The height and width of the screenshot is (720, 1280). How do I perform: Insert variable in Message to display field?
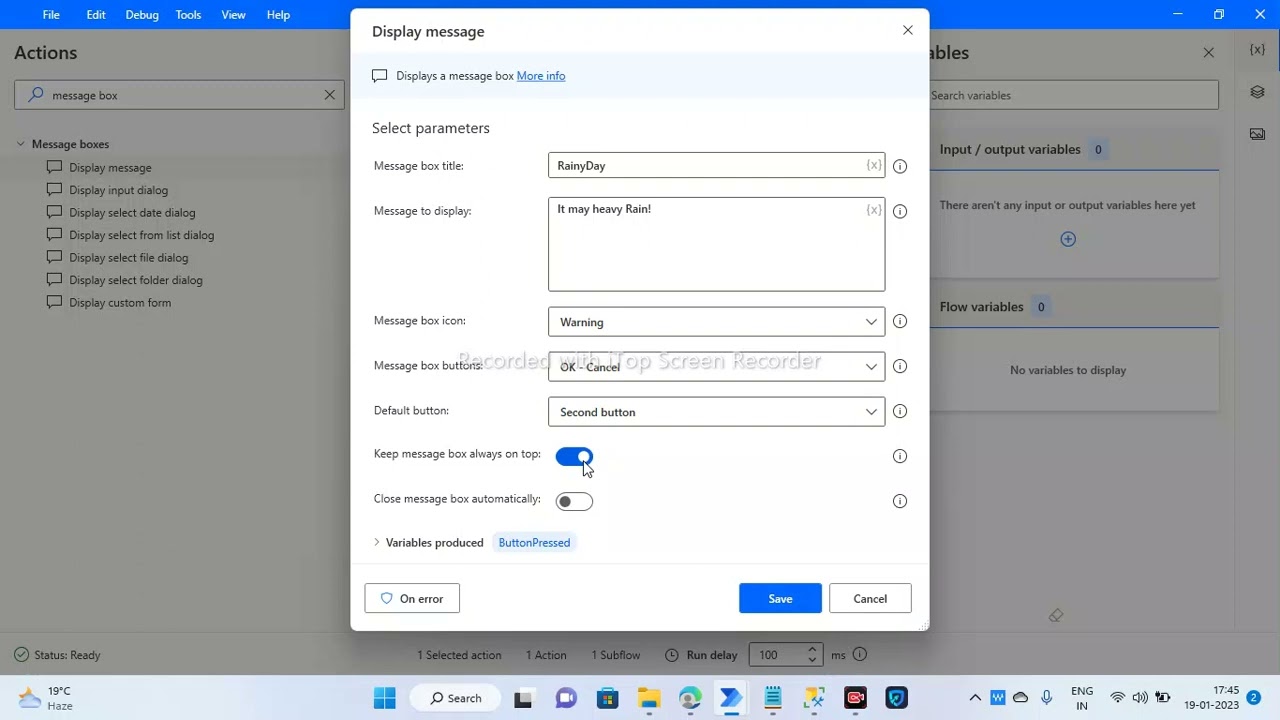click(874, 210)
